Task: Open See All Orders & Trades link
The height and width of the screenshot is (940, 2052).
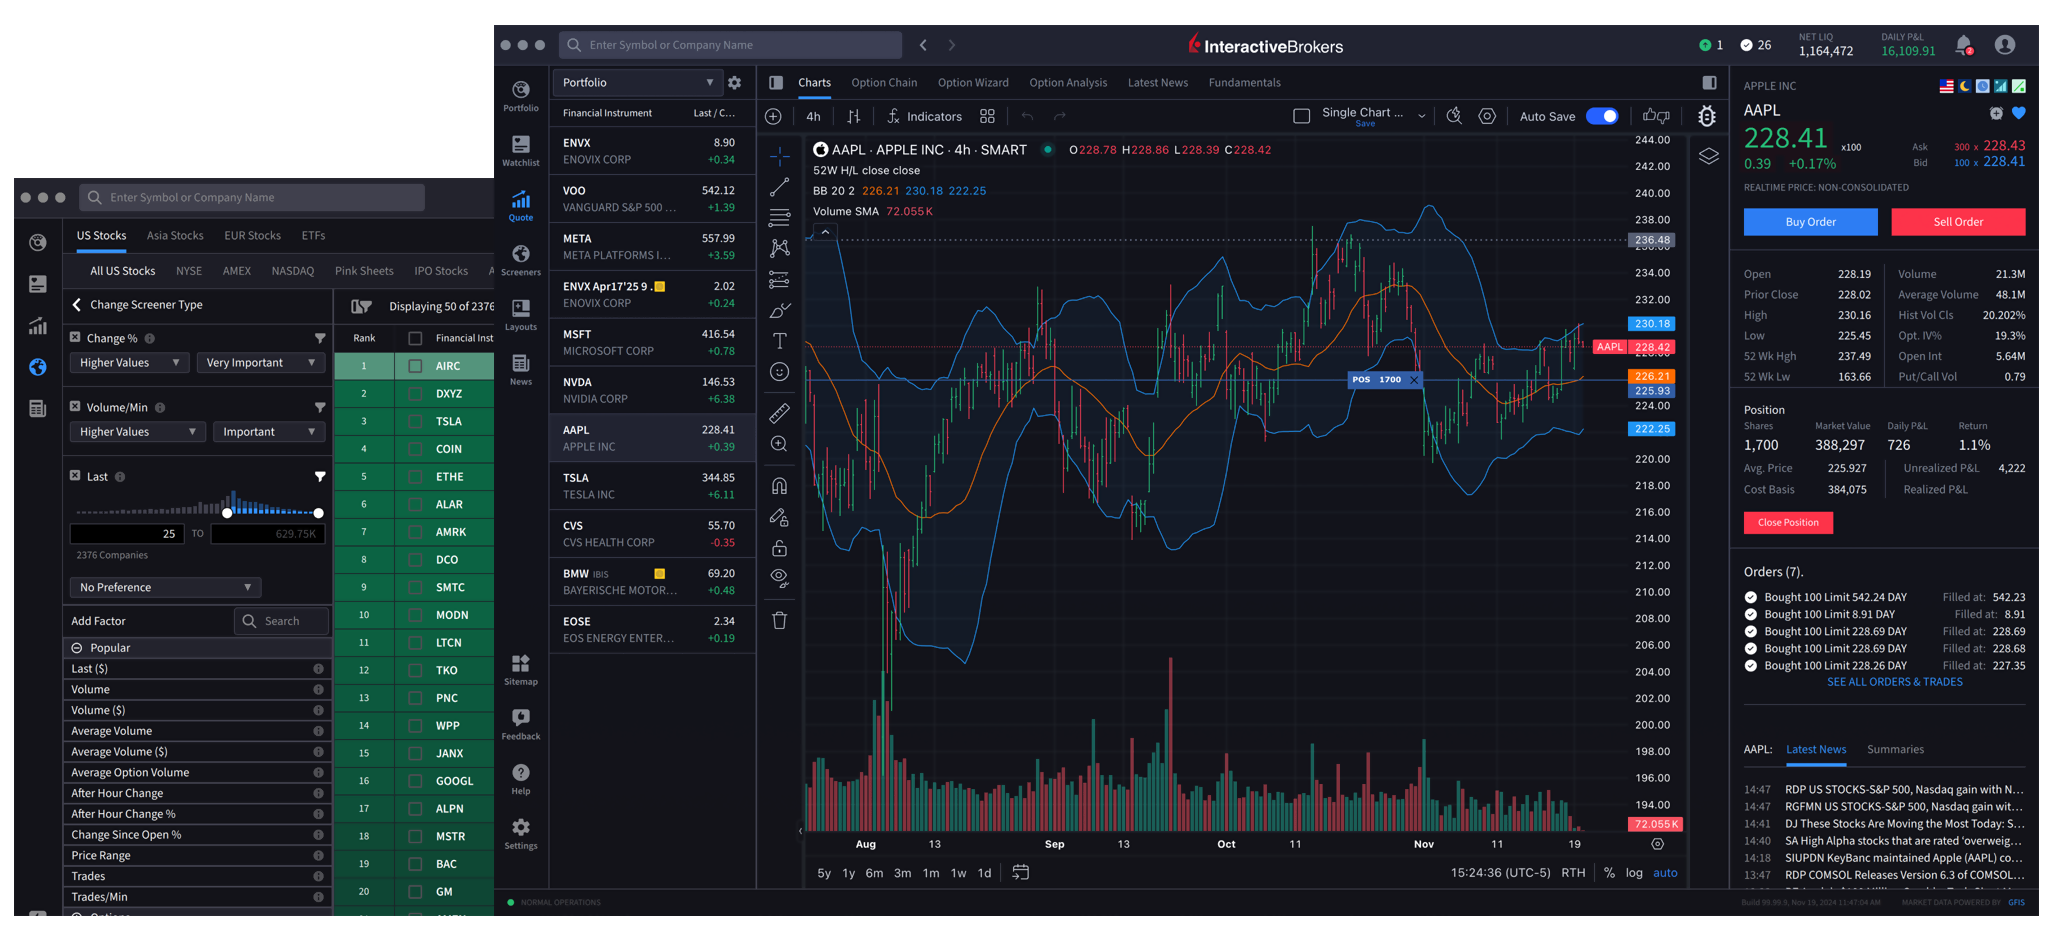Action: click(1894, 682)
